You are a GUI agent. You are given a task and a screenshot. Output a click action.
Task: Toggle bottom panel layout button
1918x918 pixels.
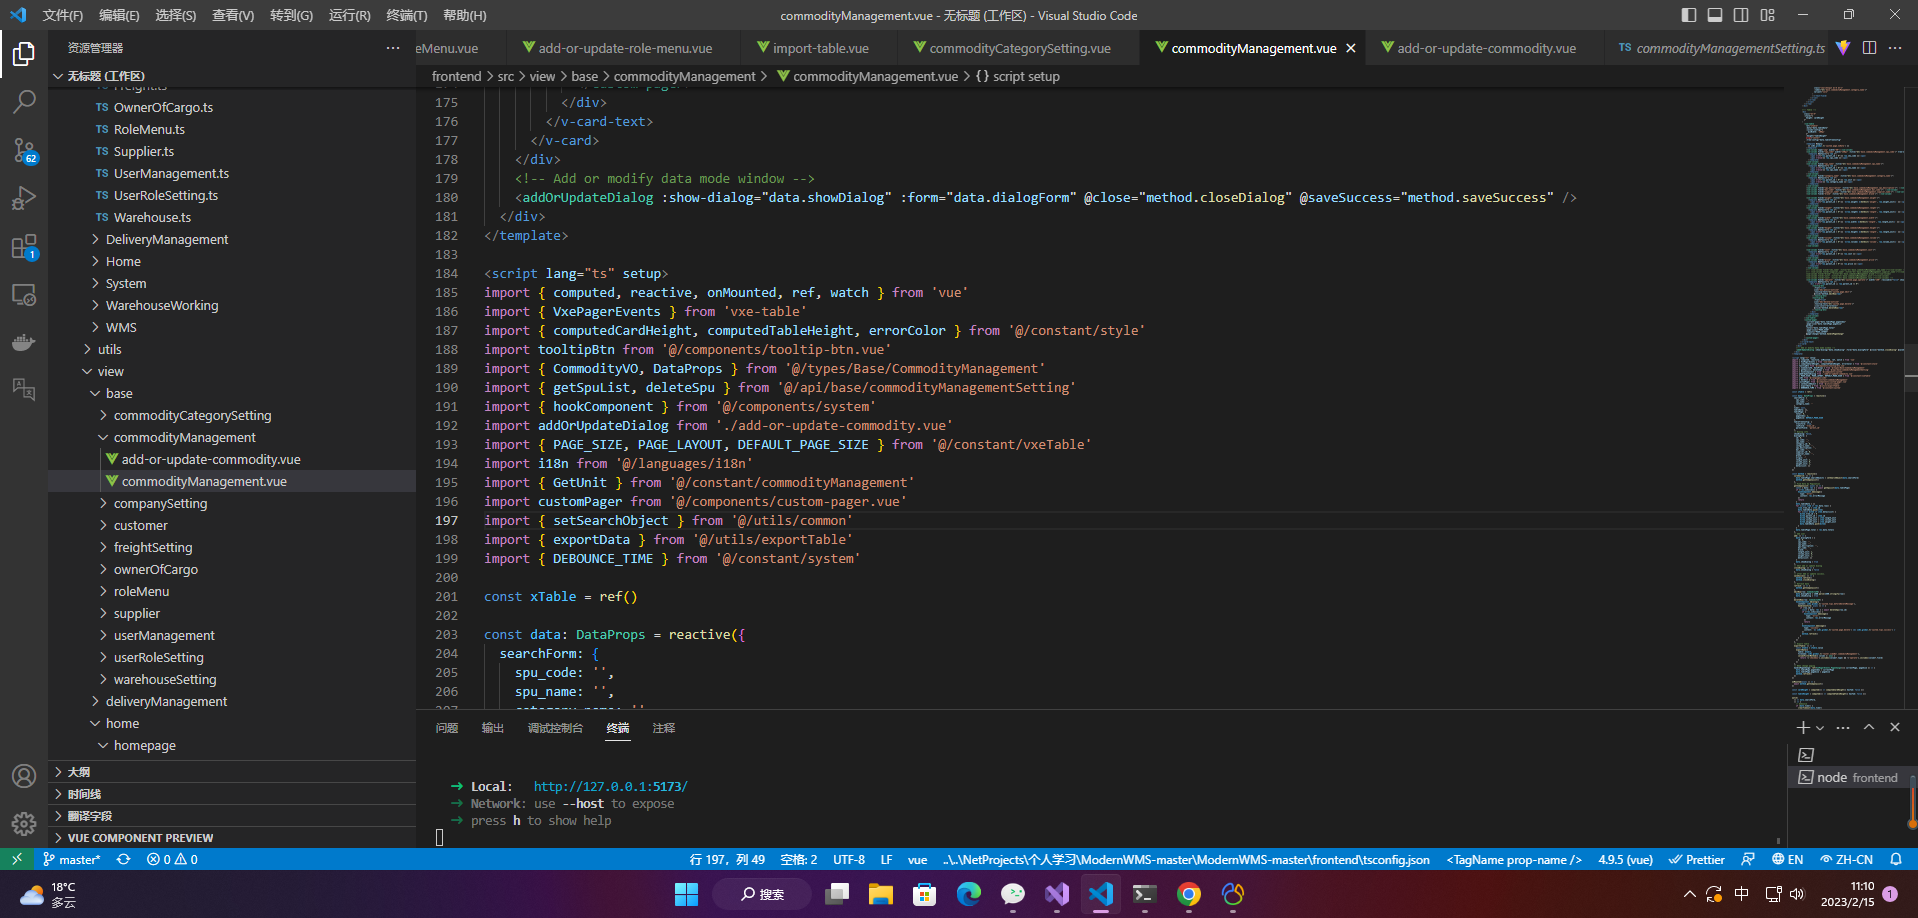coord(1715,15)
